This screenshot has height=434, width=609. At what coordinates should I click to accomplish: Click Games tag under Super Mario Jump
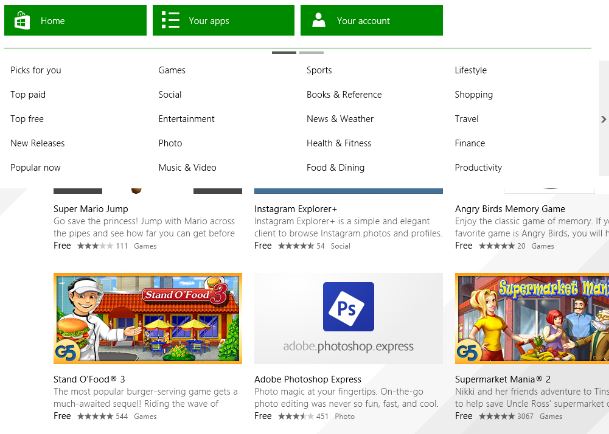click(x=145, y=246)
